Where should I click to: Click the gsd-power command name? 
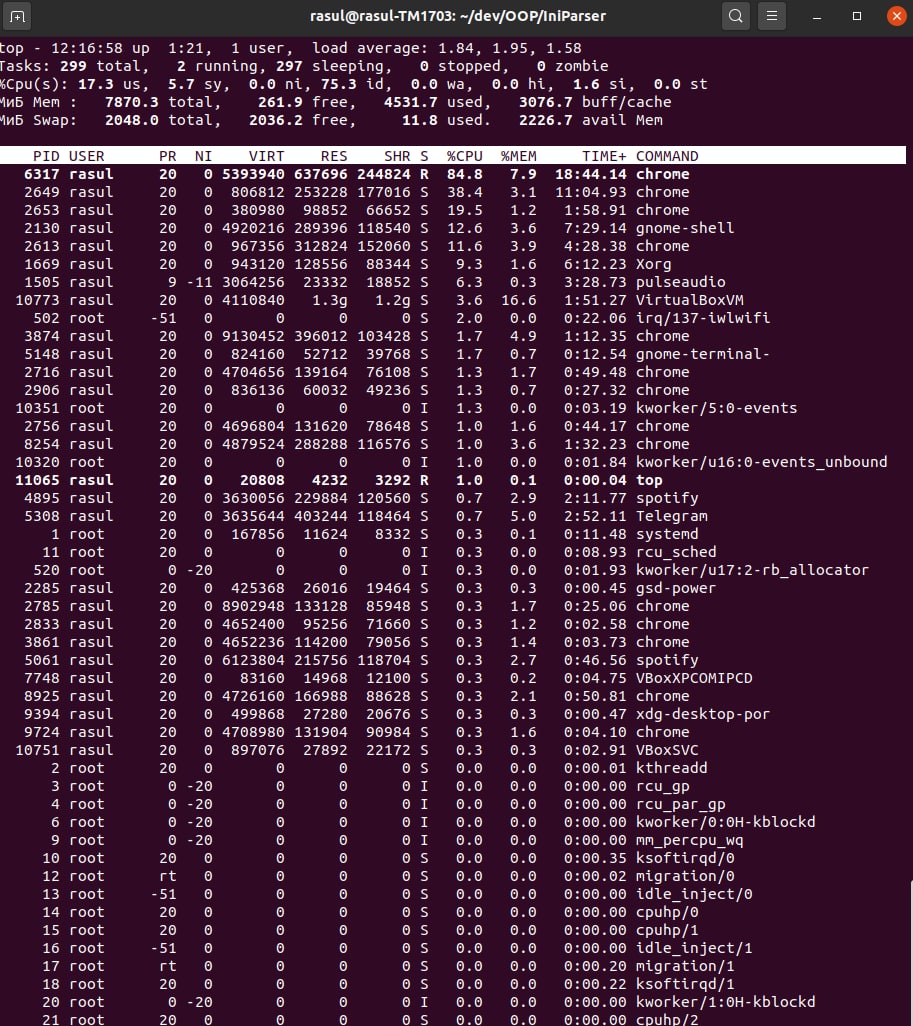click(x=676, y=588)
